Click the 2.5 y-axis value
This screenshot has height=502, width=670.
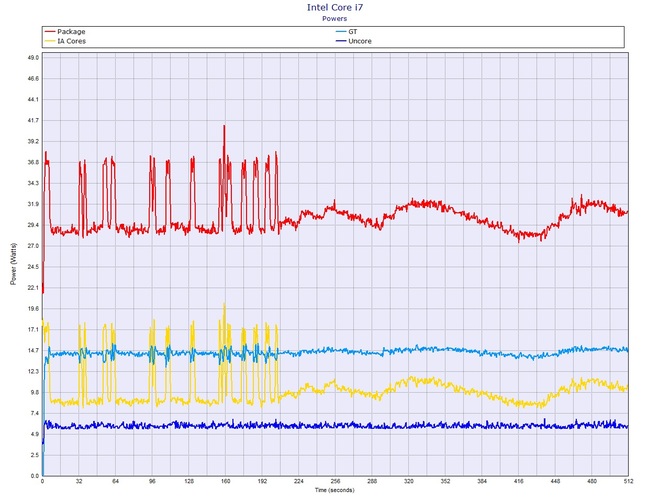[35, 455]
